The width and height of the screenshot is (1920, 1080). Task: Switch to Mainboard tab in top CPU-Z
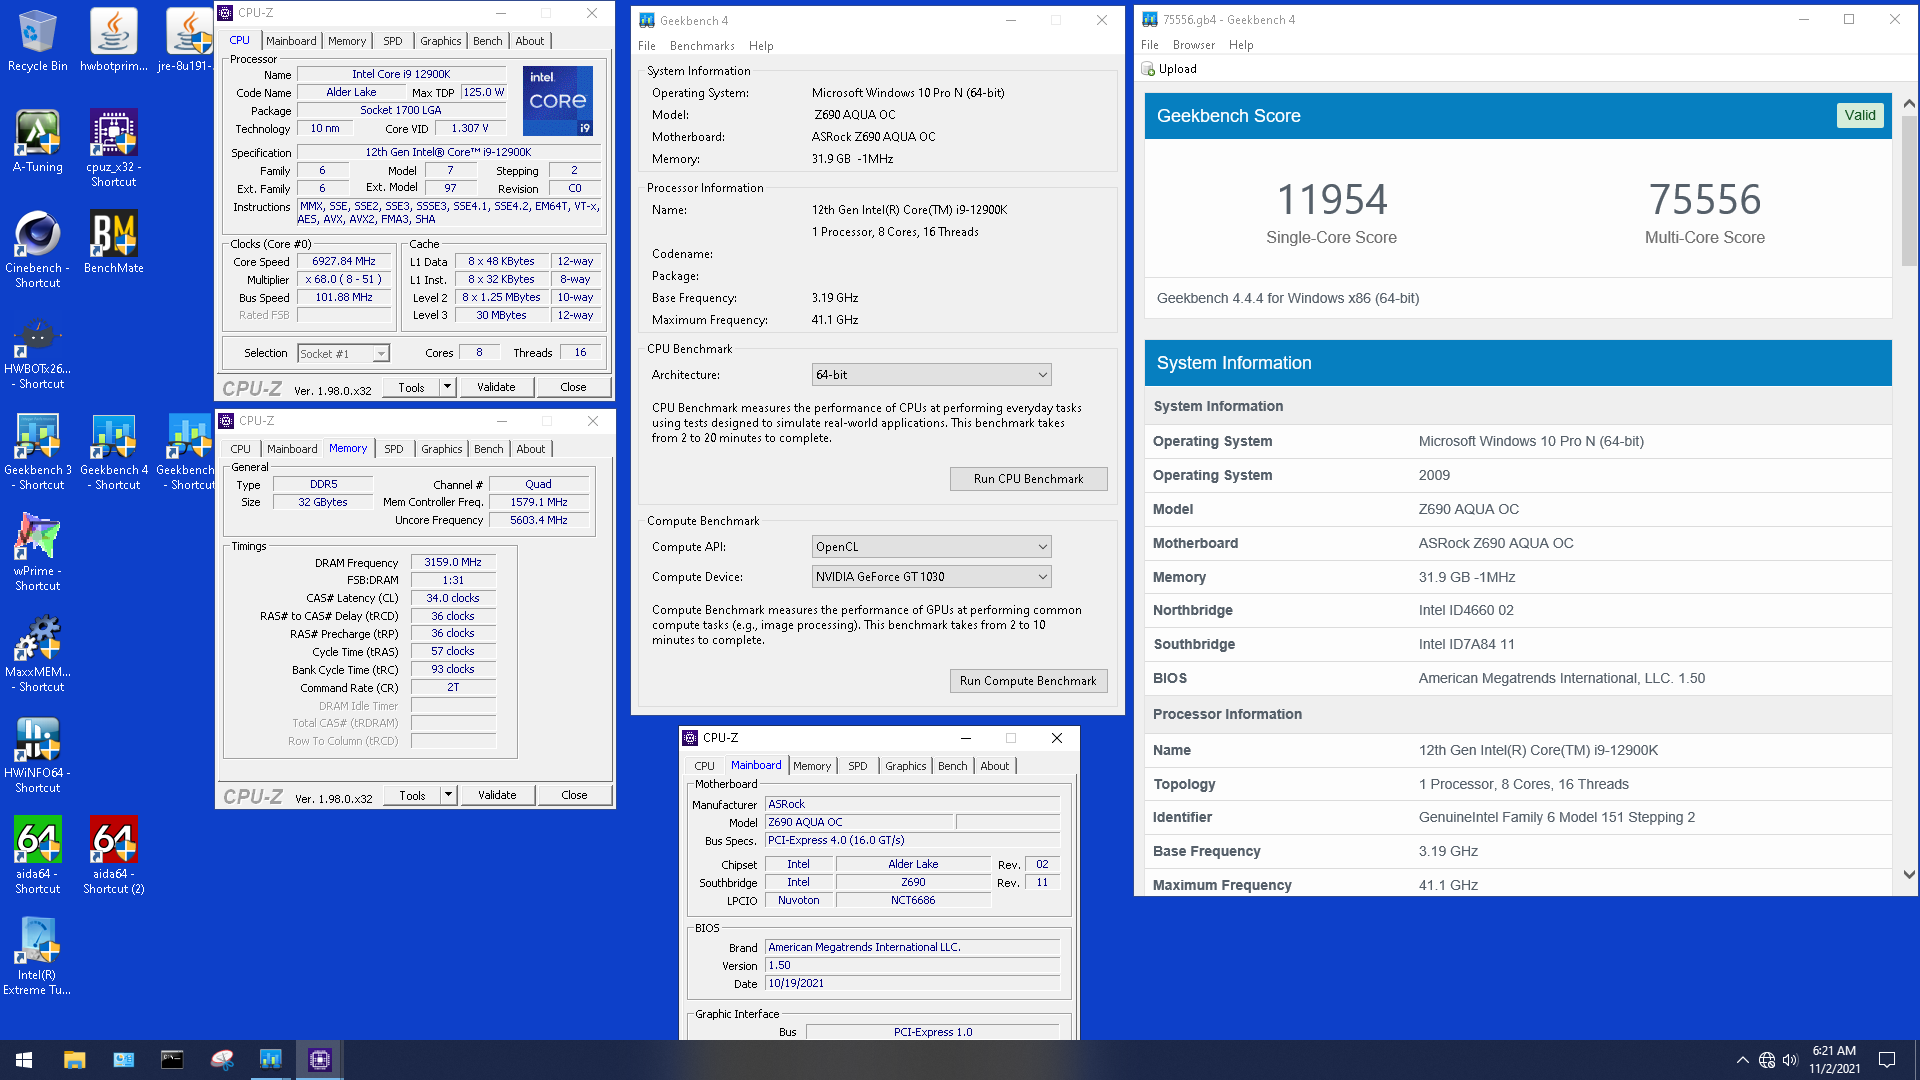point(291,41)
